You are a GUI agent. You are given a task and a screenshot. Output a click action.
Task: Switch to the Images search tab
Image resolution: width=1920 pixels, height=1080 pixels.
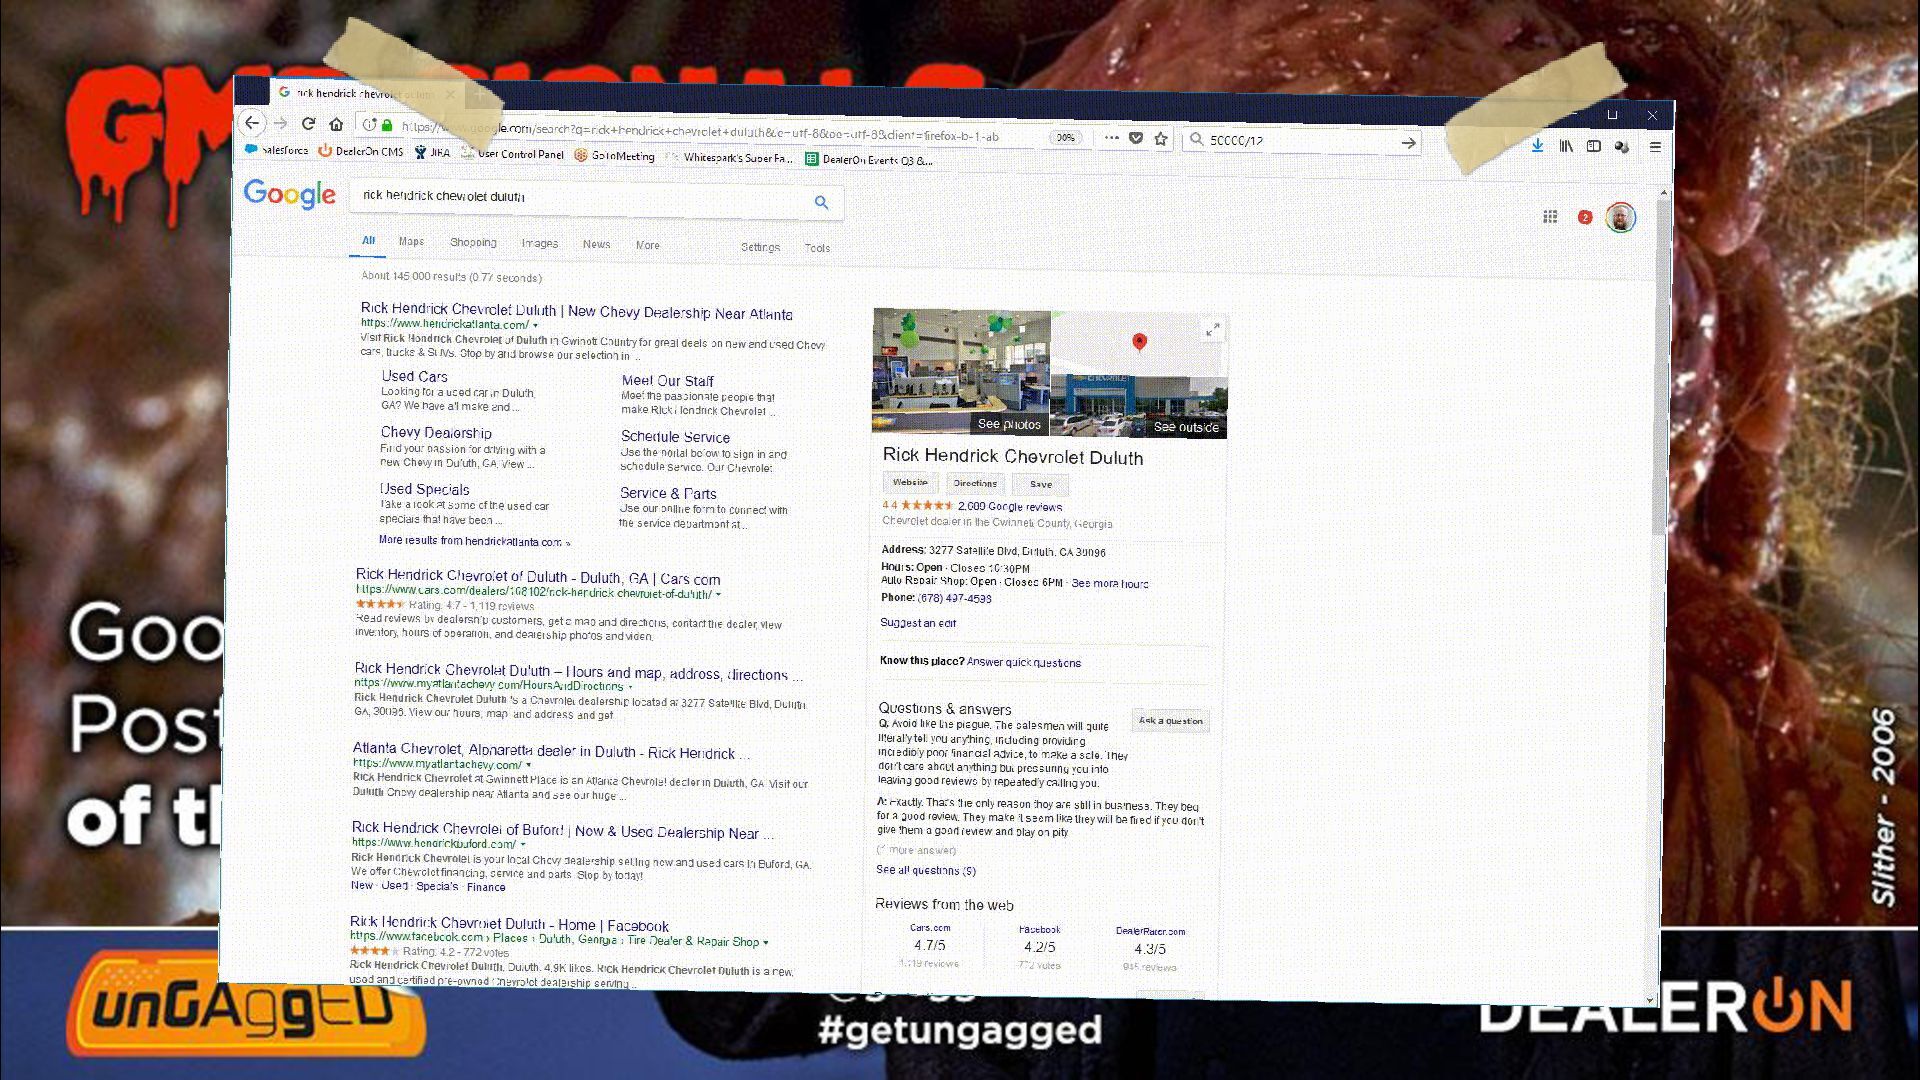(539, 243)
